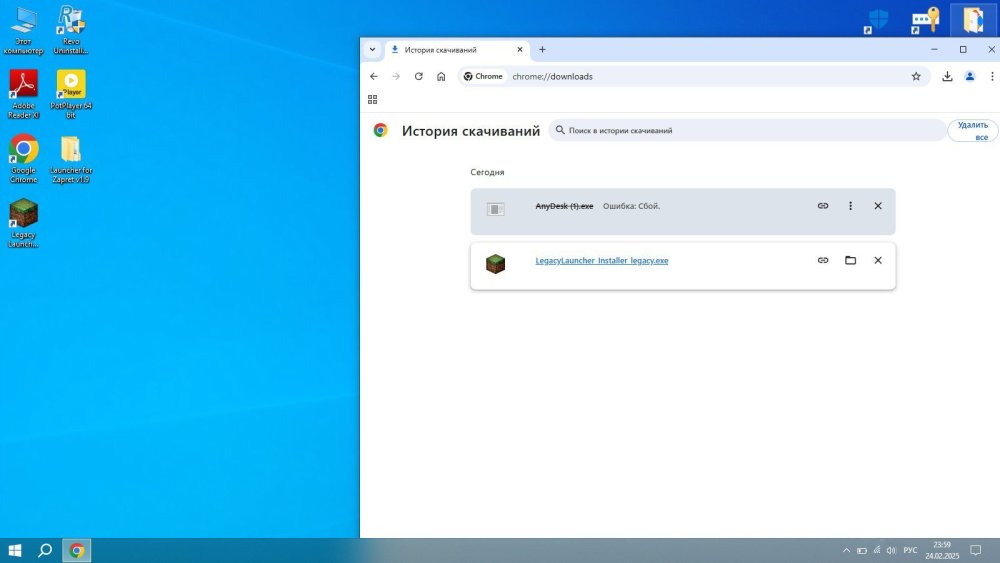Select the История скачиваний tab
The width and height of the screenshot is (1000, 563).
click(456, 50)
